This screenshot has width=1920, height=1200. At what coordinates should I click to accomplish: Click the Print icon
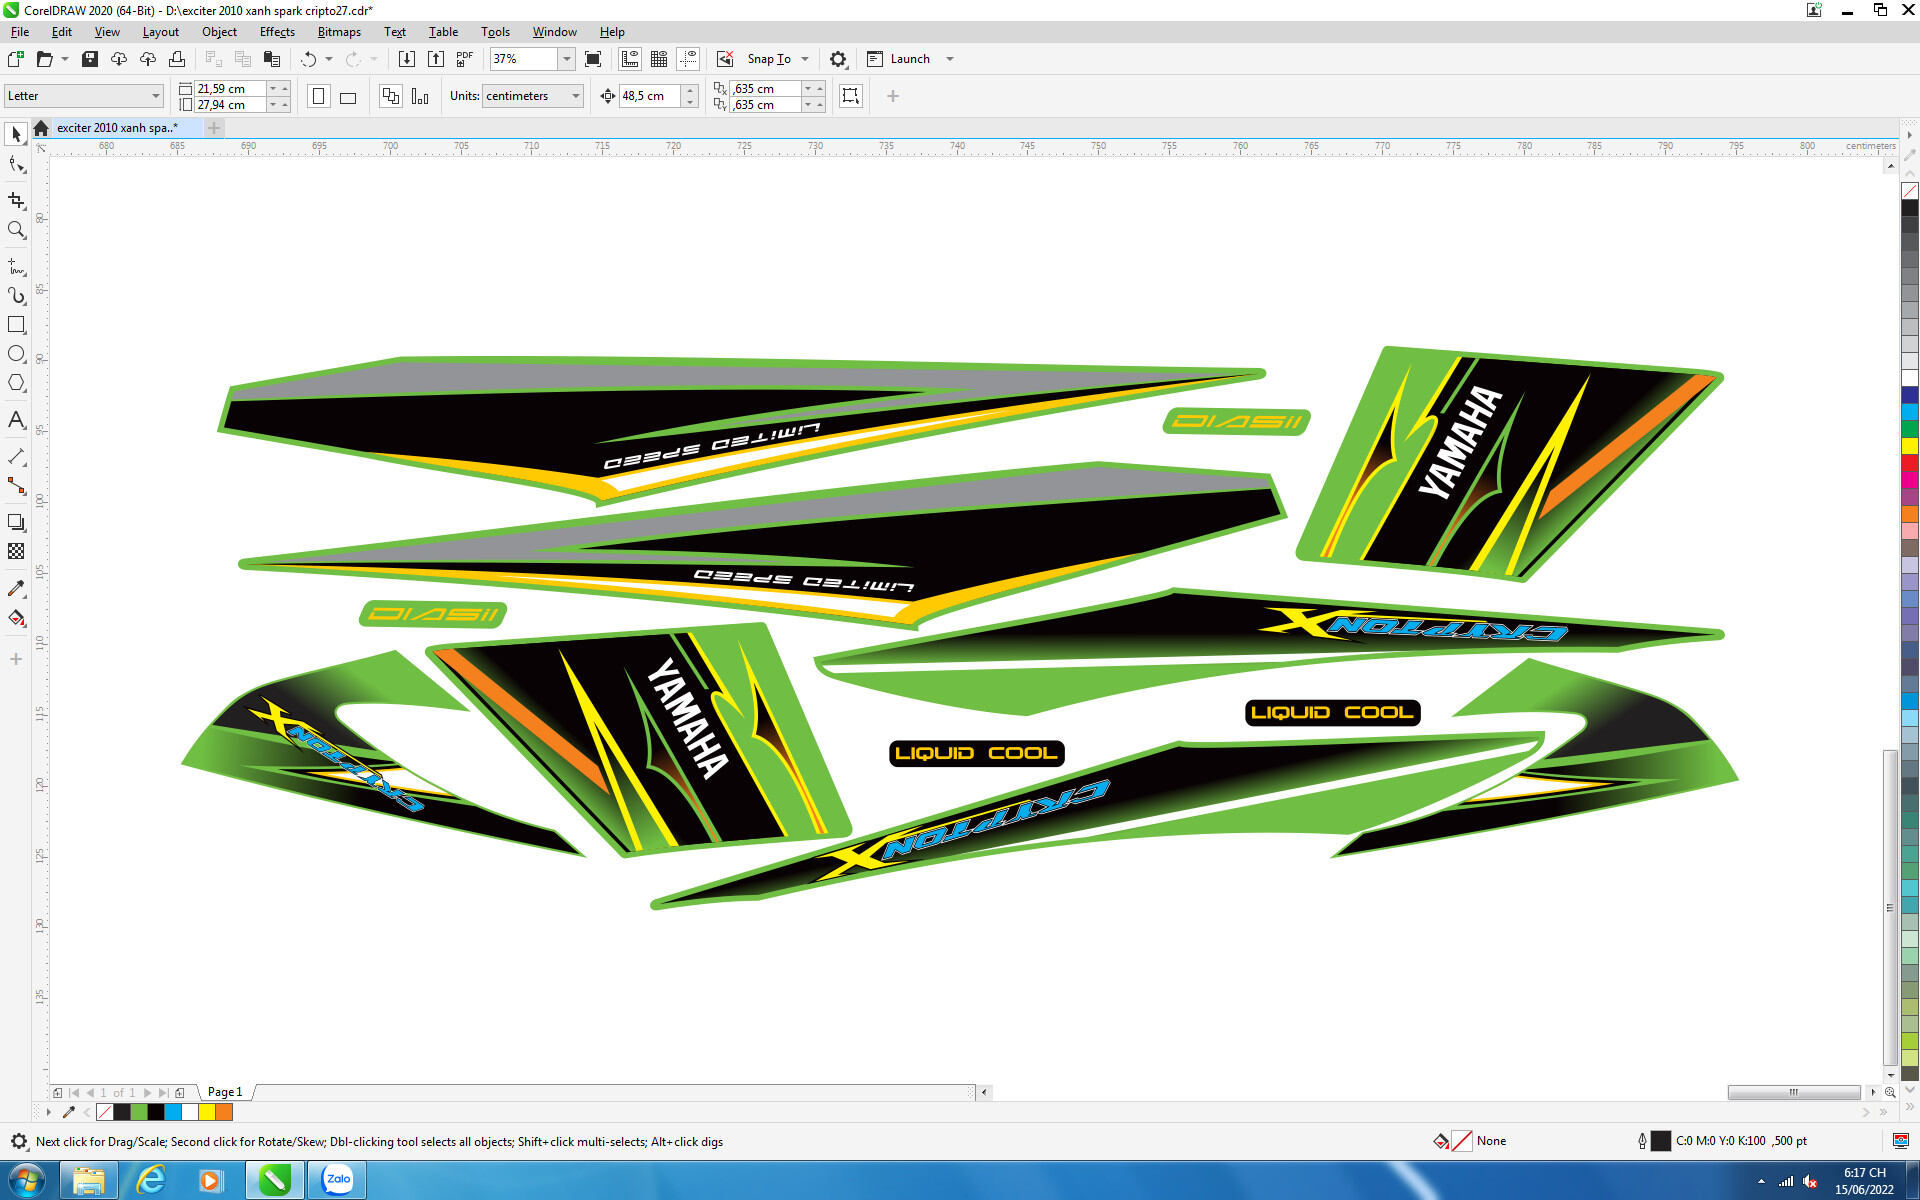tap(177, 59)
